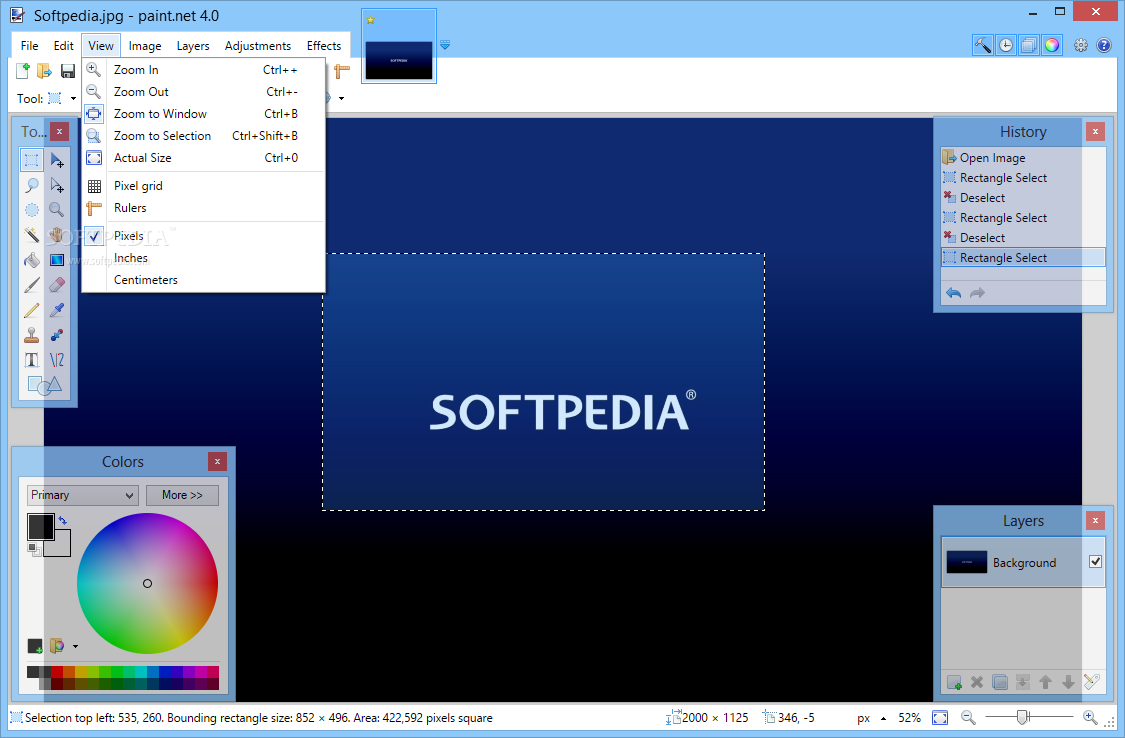Open the Settings gear icon
1125x738 pixels.
point(1081,45)
